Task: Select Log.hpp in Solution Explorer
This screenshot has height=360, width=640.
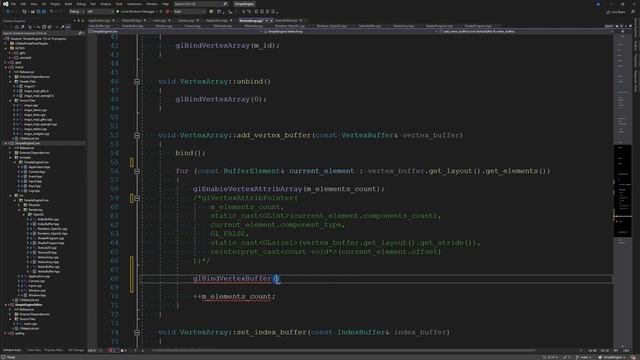Action: coord(34,191)
